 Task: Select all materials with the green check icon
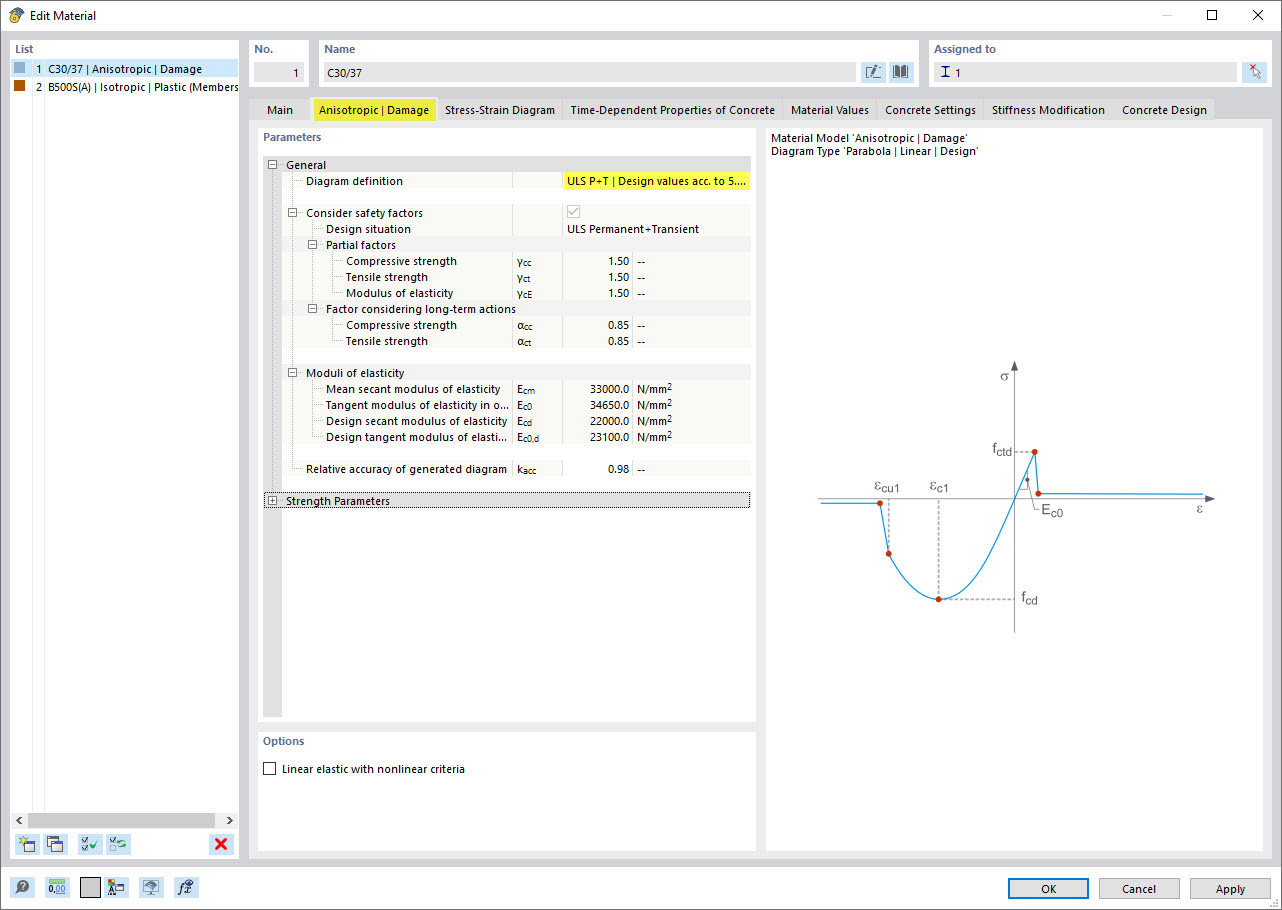point(89,844)
